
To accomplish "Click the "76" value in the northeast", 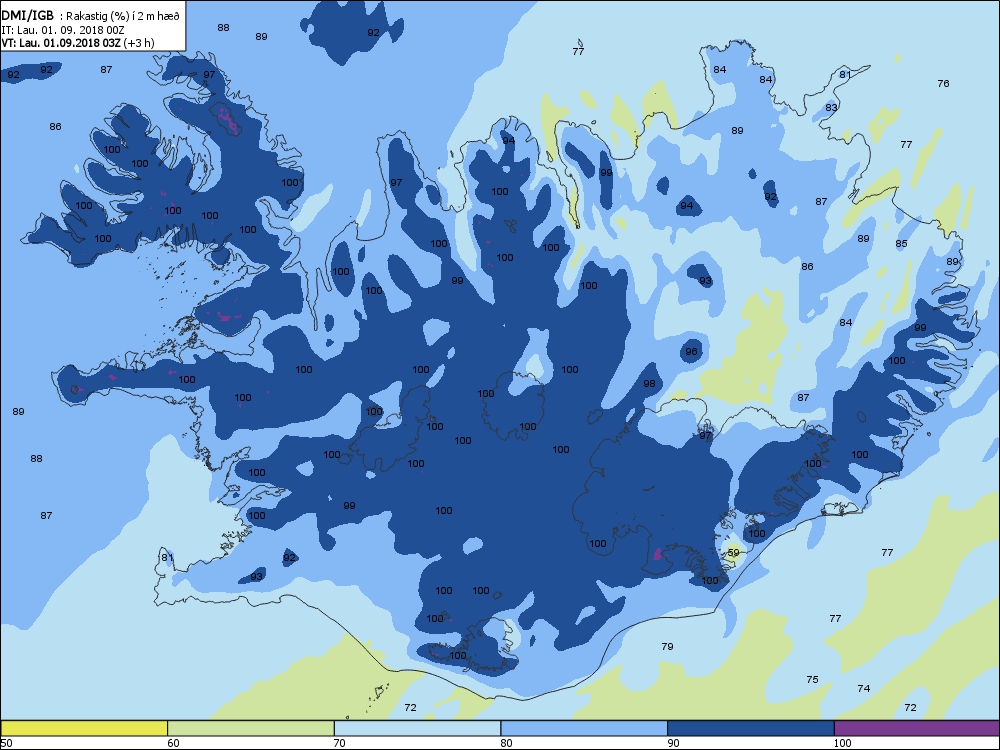I will coord(943,84).
